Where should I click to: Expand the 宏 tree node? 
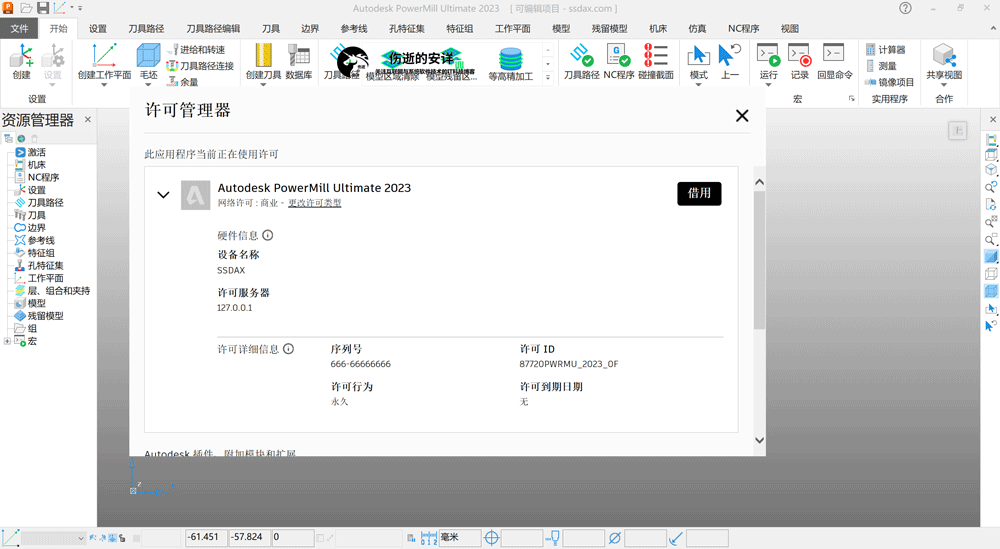pos(6,341)
